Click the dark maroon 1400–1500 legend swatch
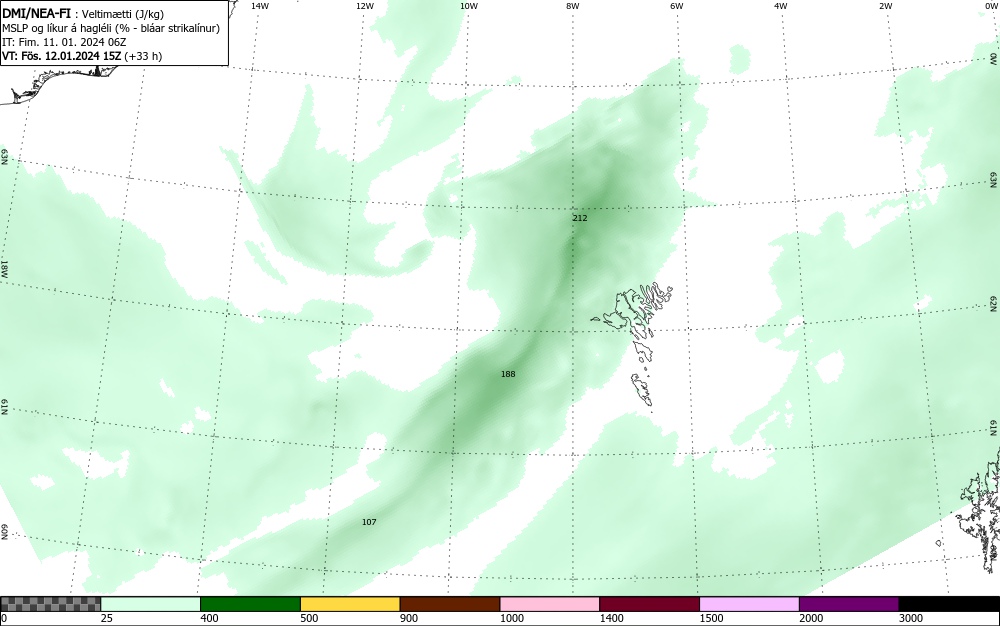Screen dimensions: 1000x626 (649, 604)
